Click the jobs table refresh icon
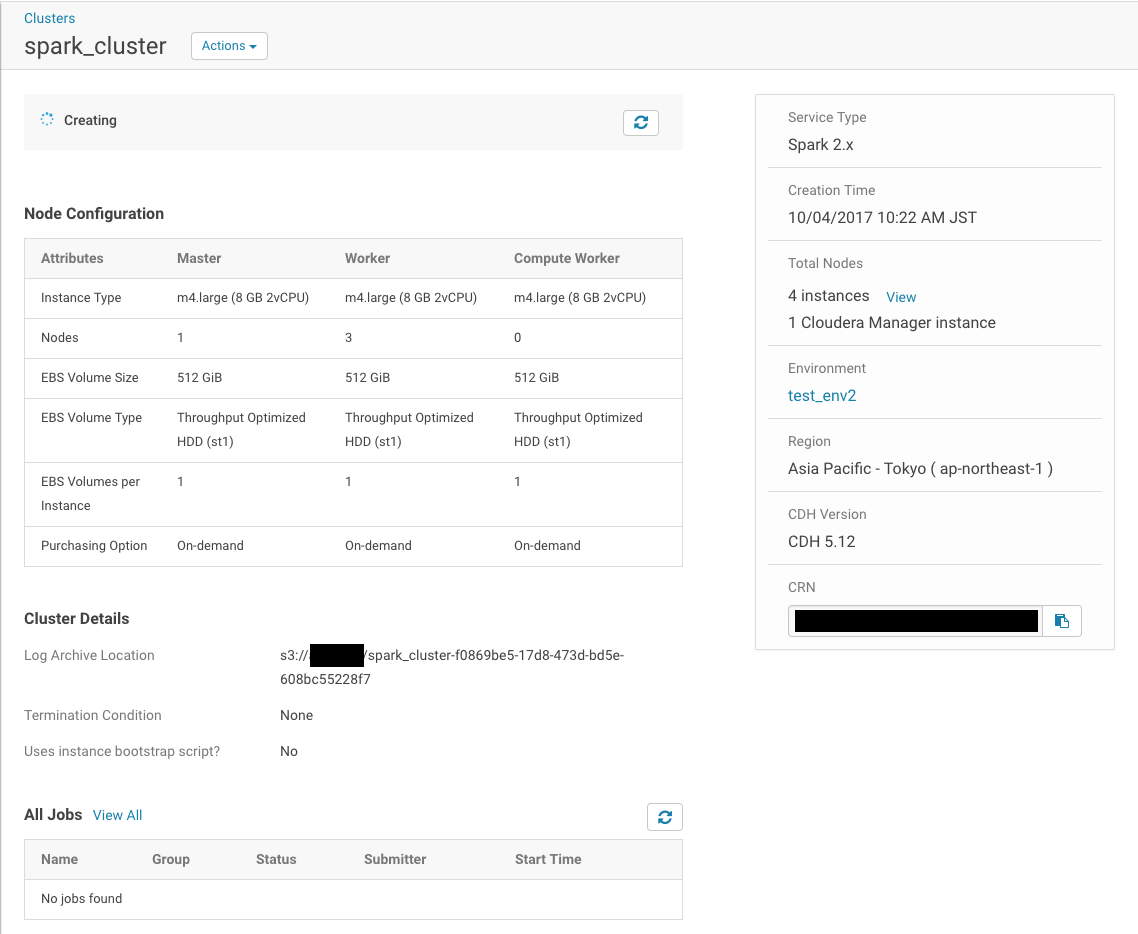 point(665,817)
